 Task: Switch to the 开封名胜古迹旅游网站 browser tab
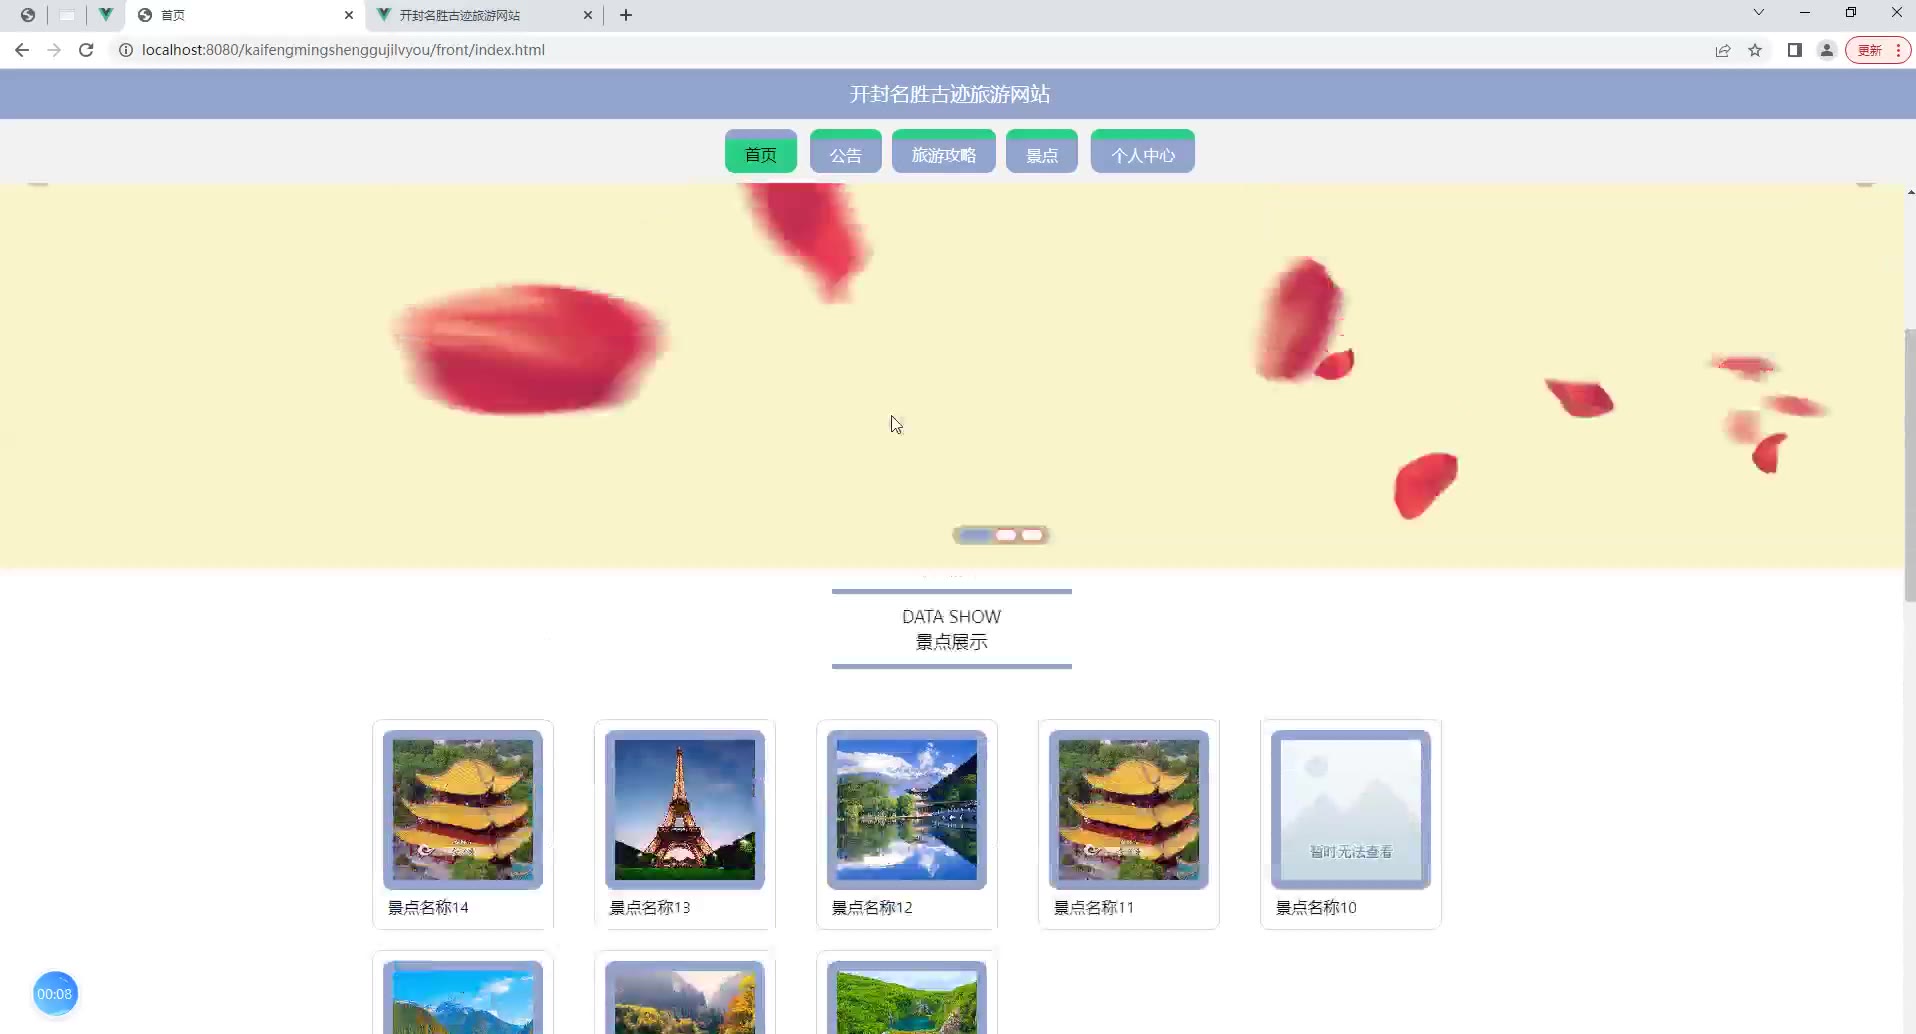point(484,15)
